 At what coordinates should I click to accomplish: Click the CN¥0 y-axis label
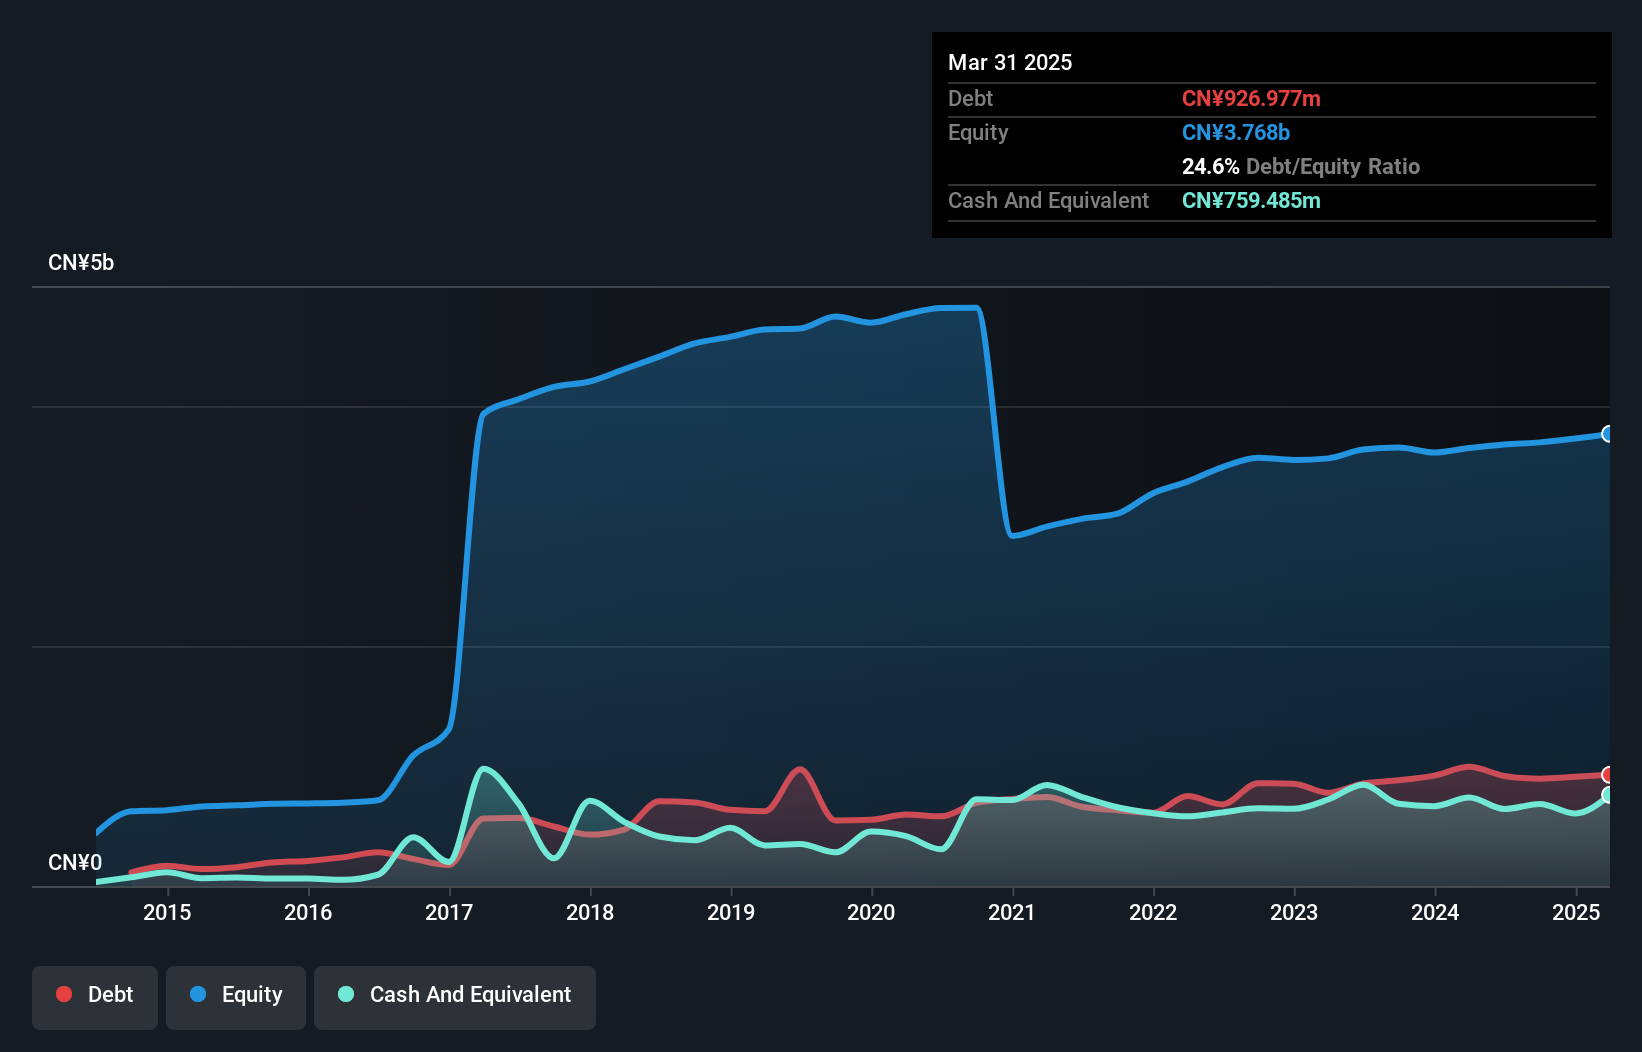point(75,863)
